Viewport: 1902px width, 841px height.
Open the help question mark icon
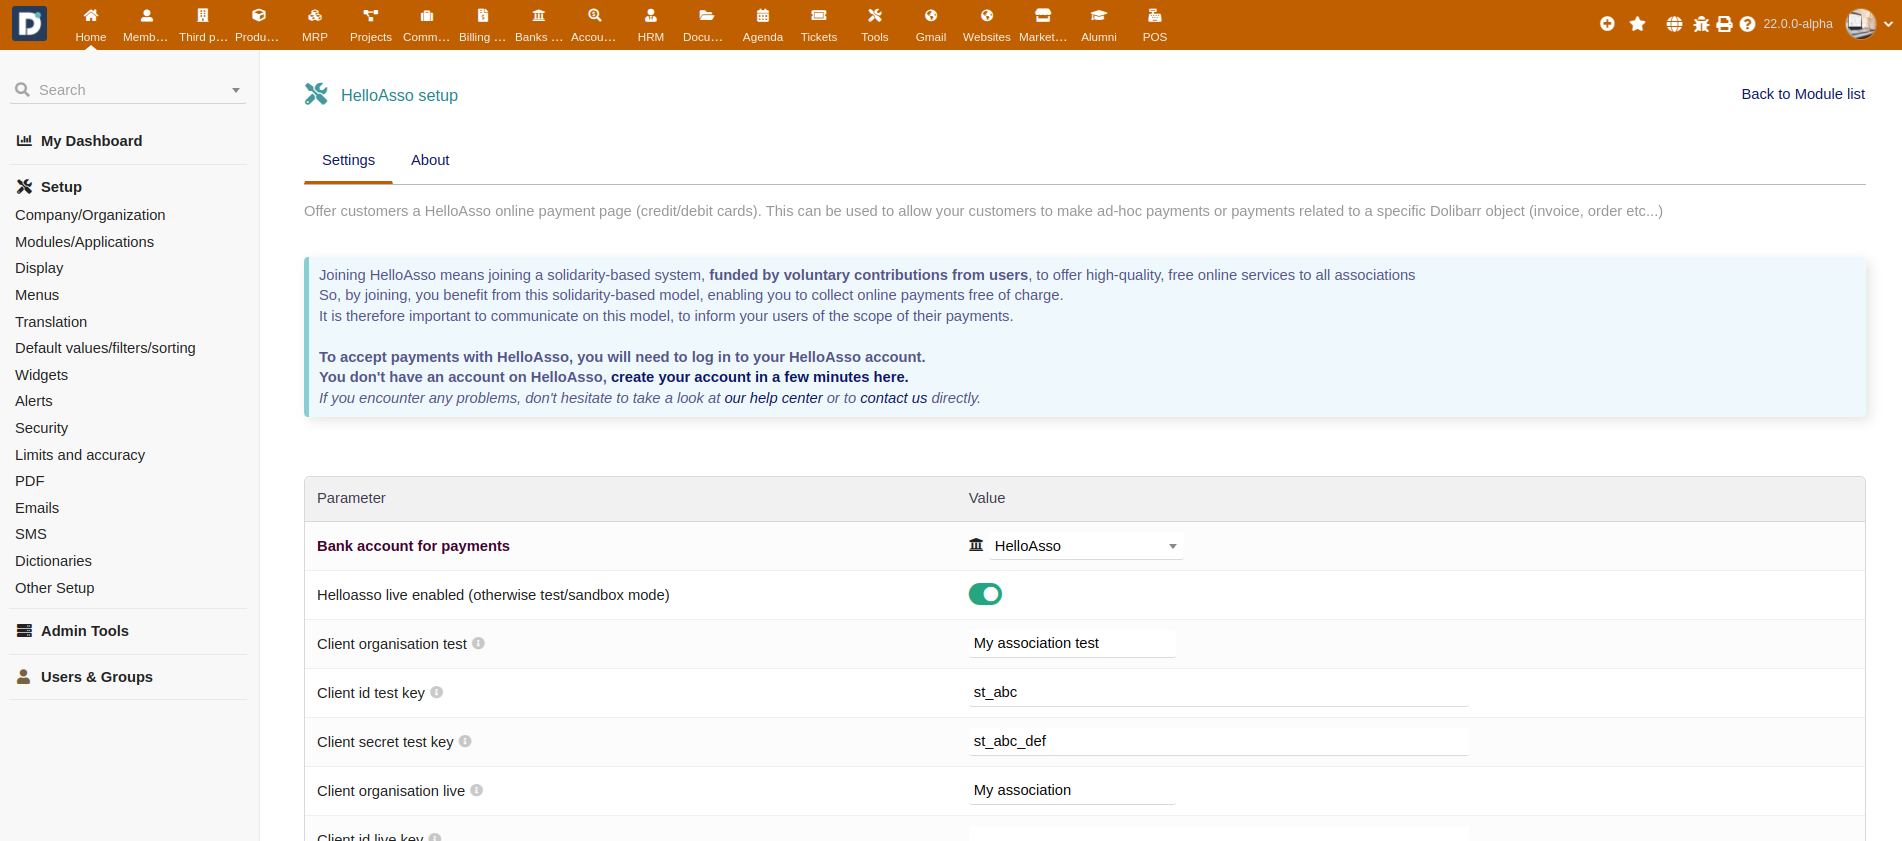(1747, 24)
